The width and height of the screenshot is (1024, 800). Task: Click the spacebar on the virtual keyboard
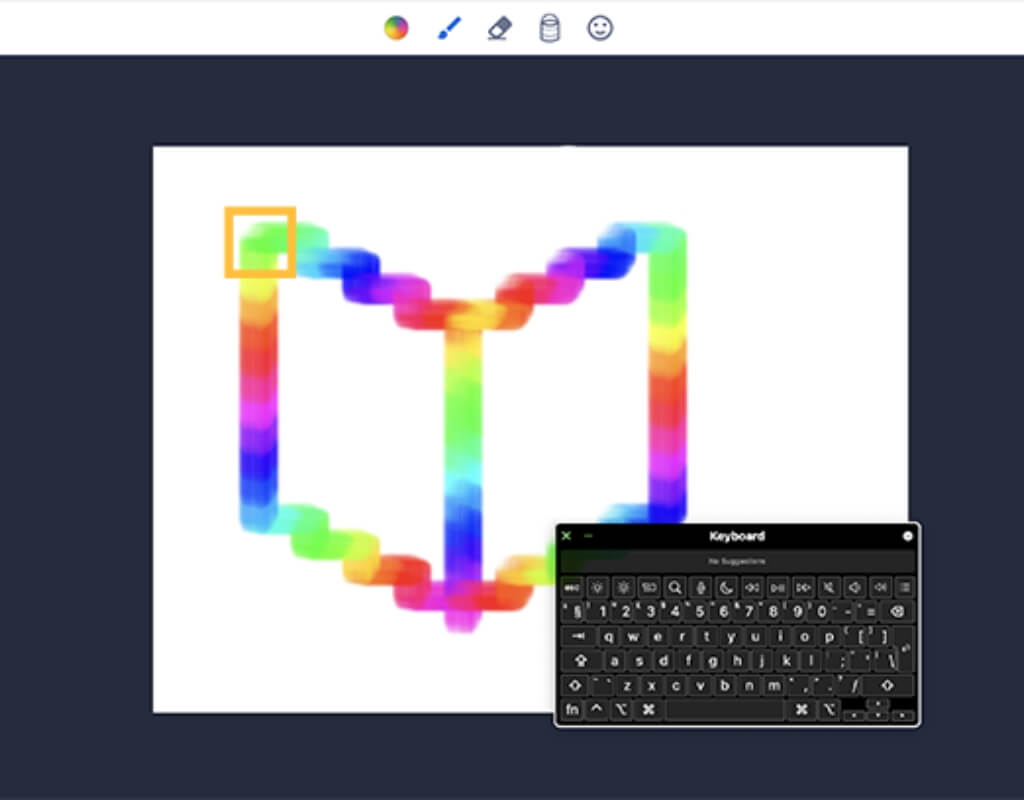(724, 710)
